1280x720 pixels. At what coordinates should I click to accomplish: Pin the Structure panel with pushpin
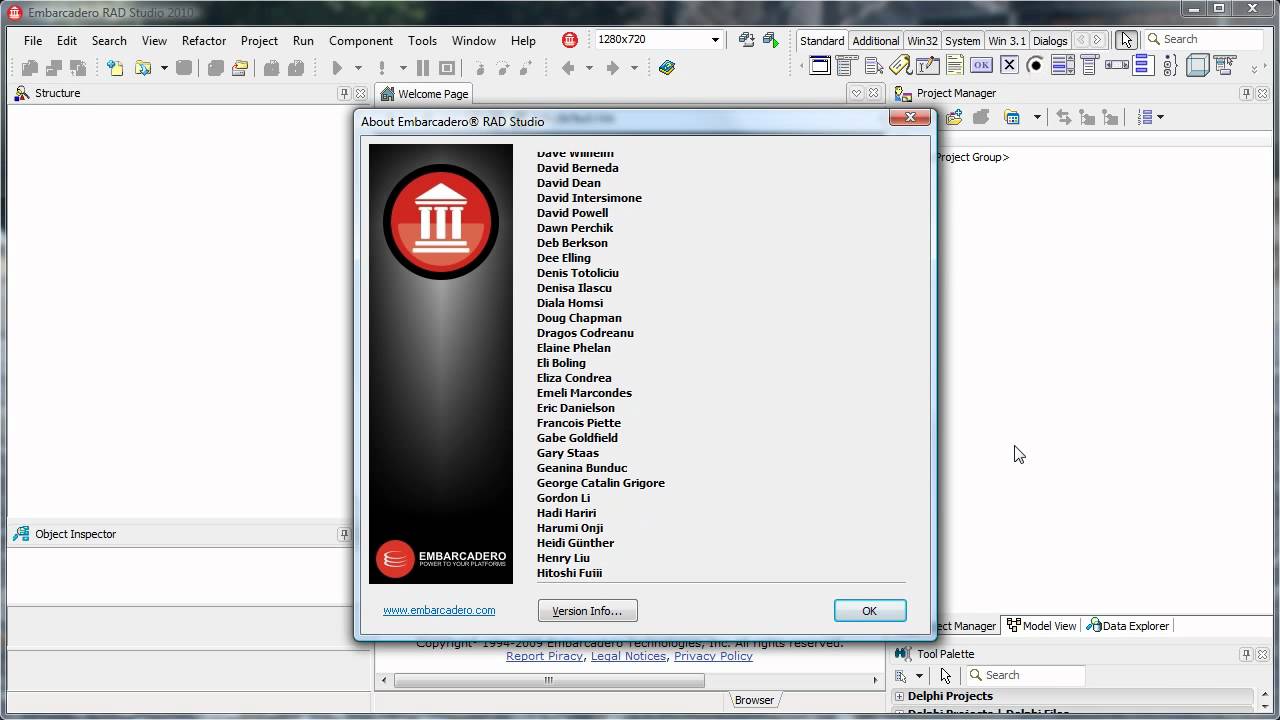click(344, 93)
